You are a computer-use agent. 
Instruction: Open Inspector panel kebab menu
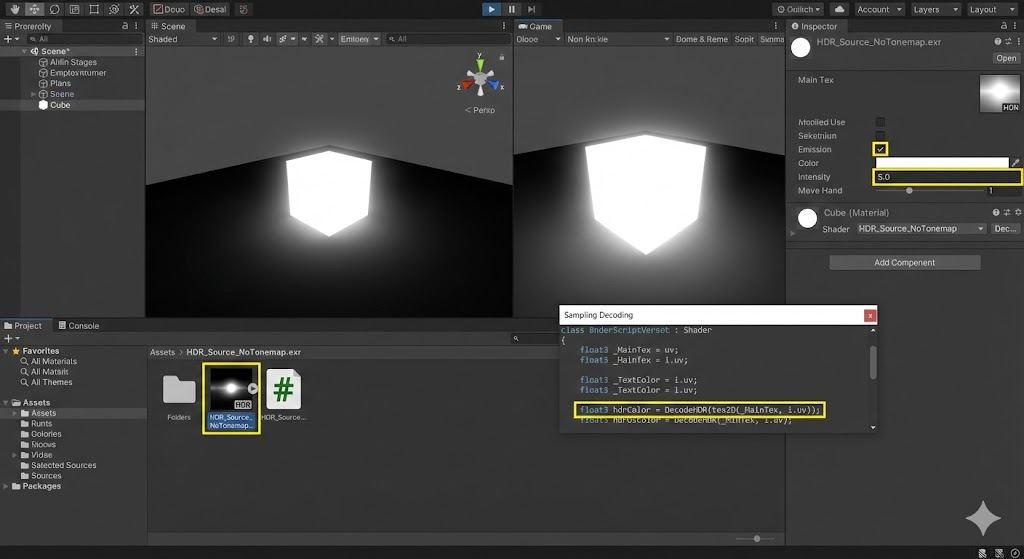(1015, 26)
